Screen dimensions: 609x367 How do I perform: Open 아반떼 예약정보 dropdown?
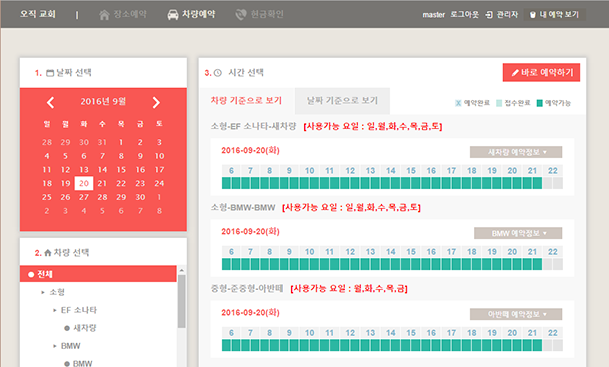pos(516,314)
